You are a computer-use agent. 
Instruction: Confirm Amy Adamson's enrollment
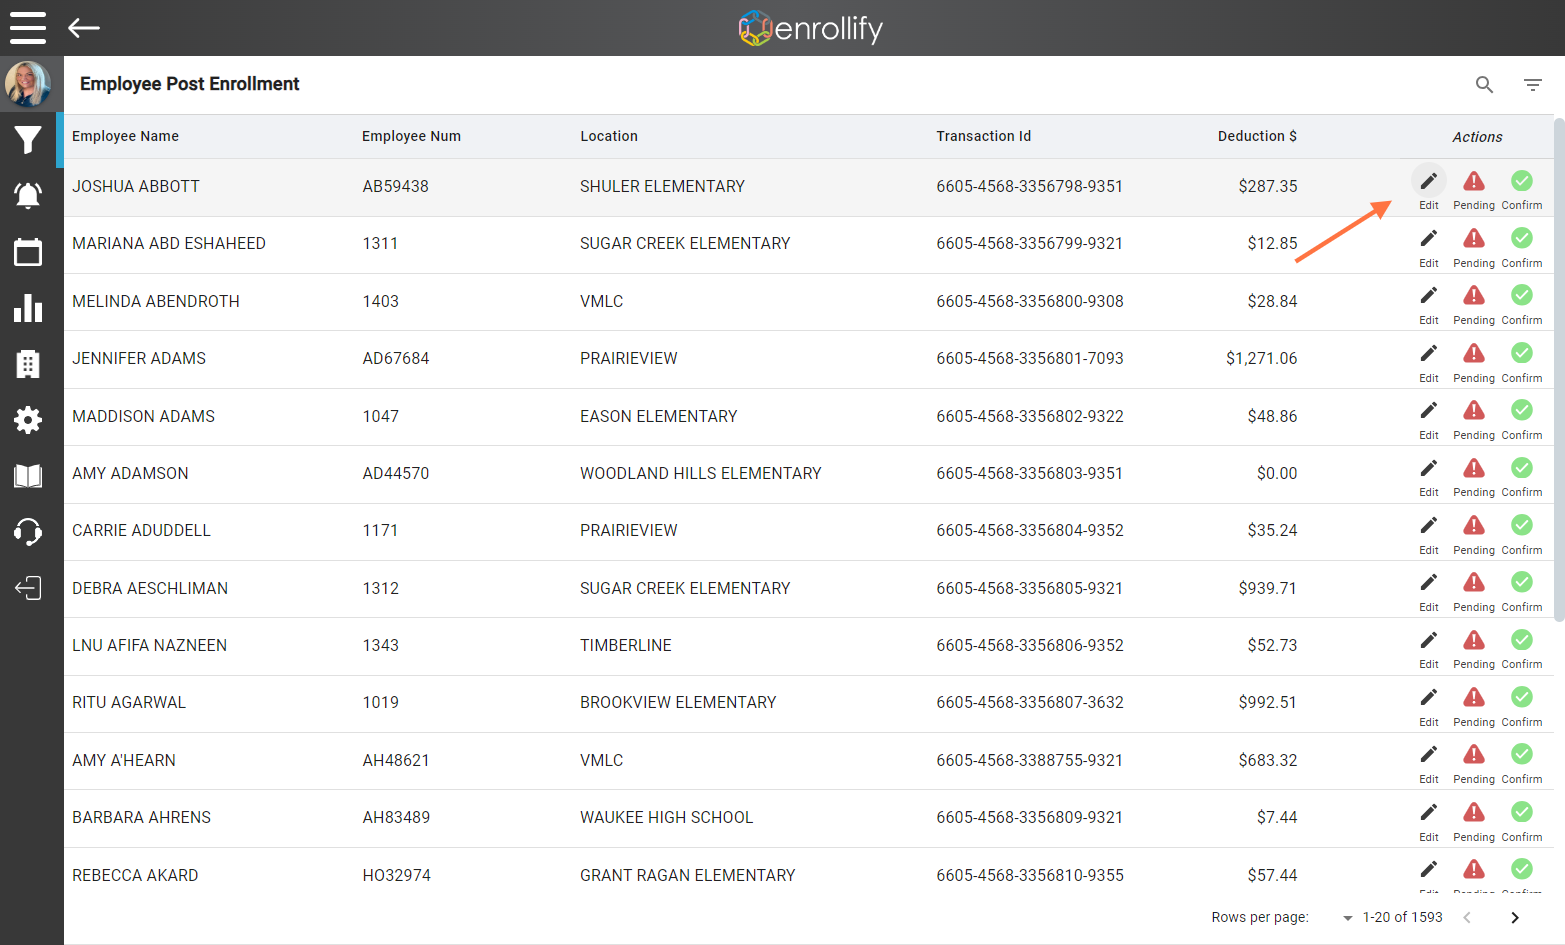[x=1522, y=476]
